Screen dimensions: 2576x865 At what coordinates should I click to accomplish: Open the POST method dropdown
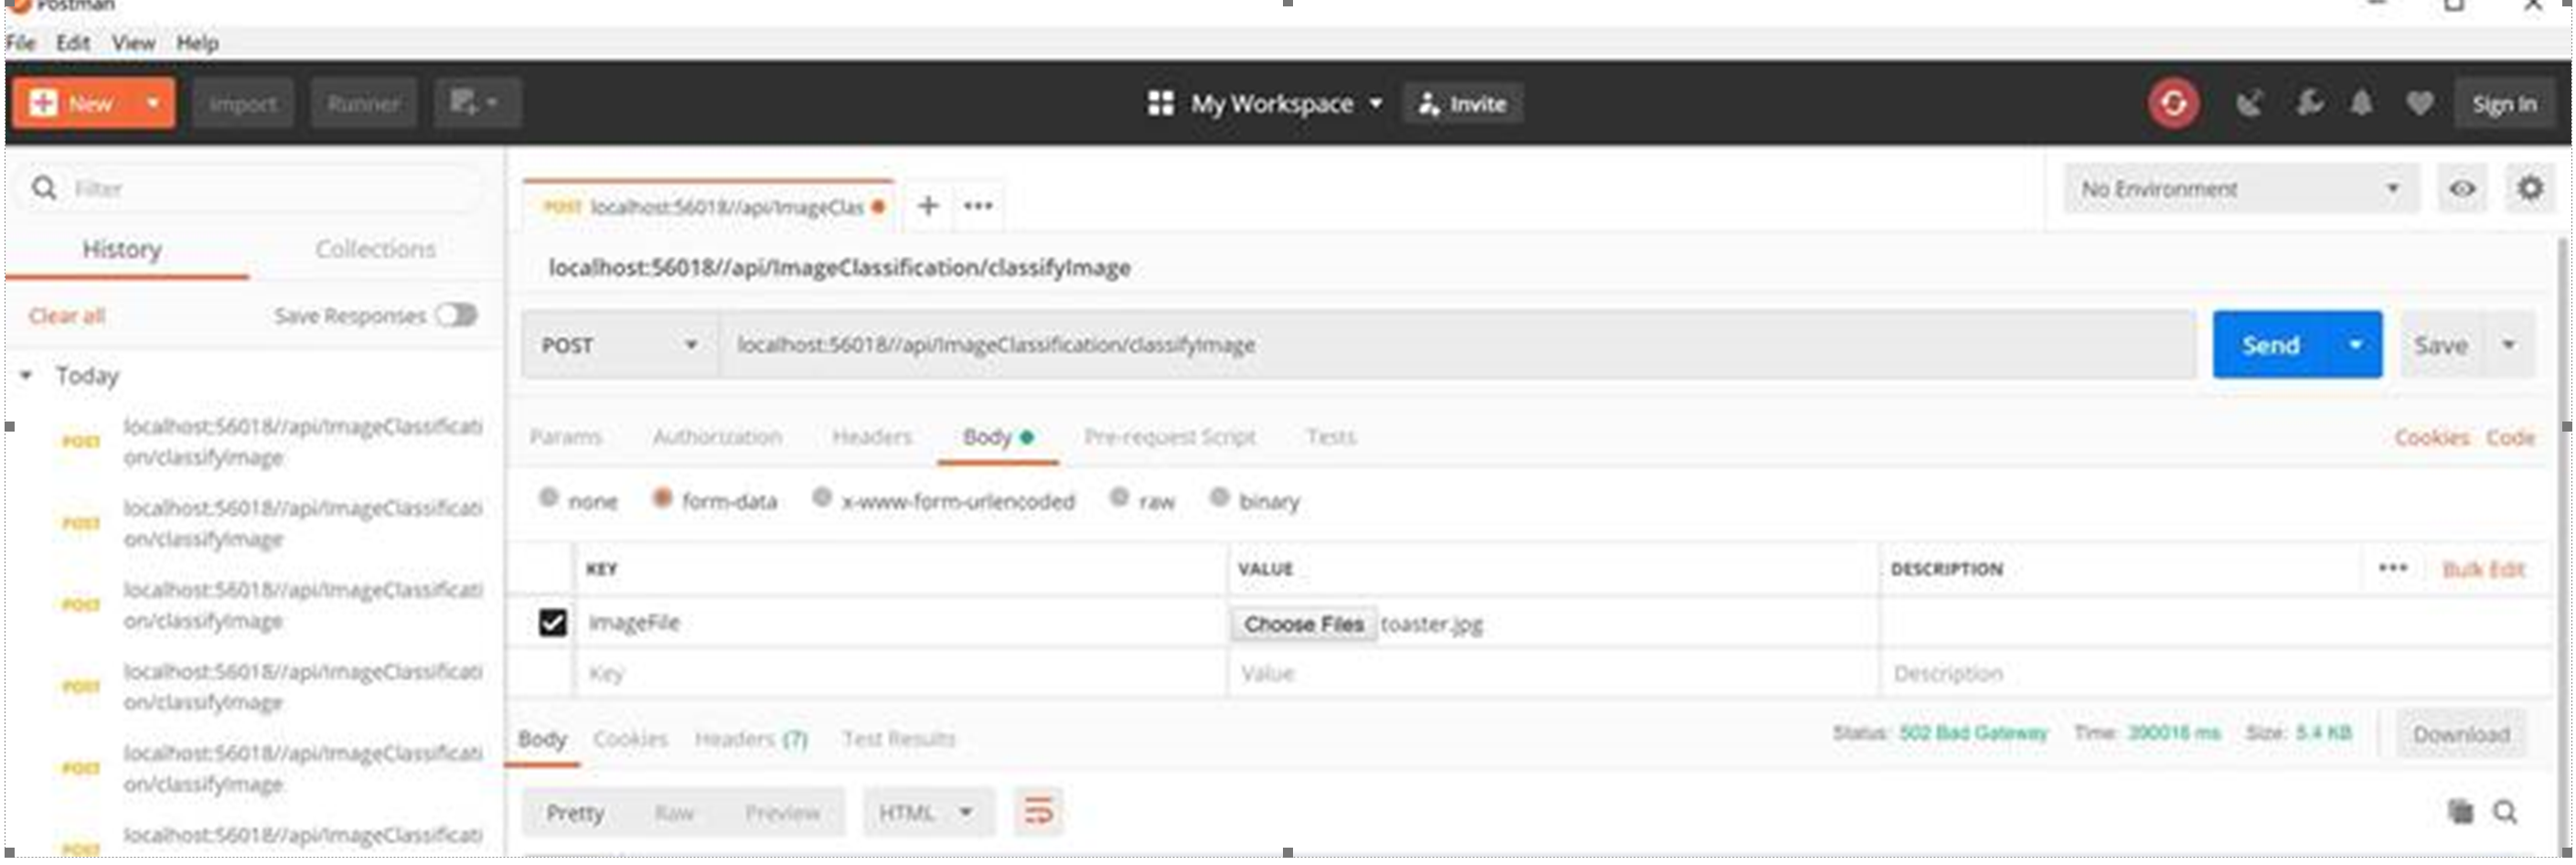[691, 345]
